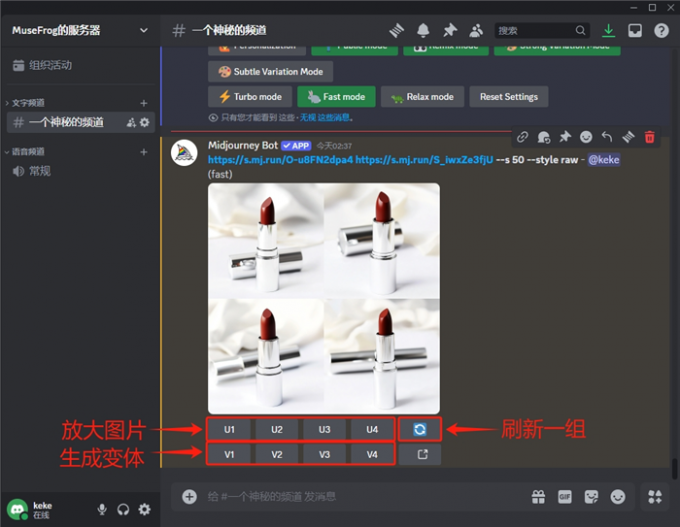Viewport: 680px width, 527px height.
Task: Create a thread from message hover toolbar
Action: click(628, 137)
